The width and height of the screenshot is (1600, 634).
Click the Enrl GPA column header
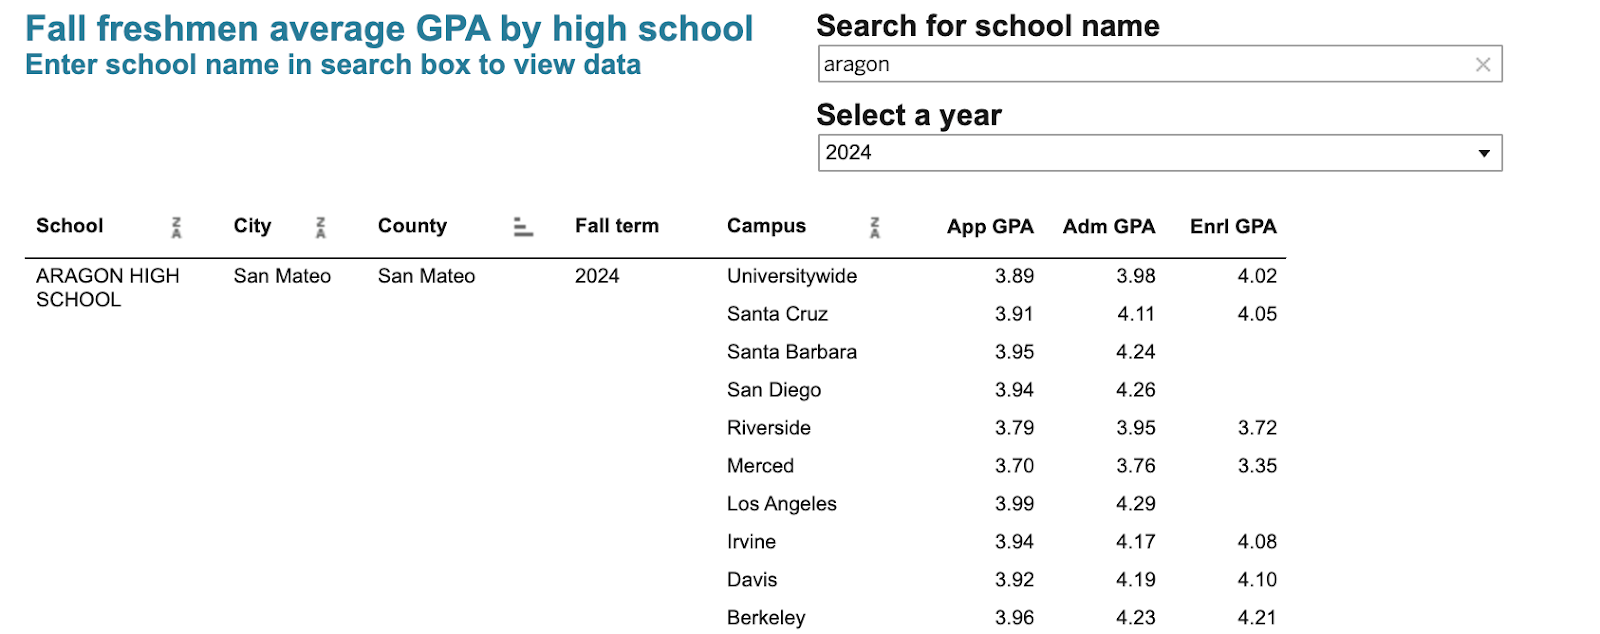point(1232,227)
